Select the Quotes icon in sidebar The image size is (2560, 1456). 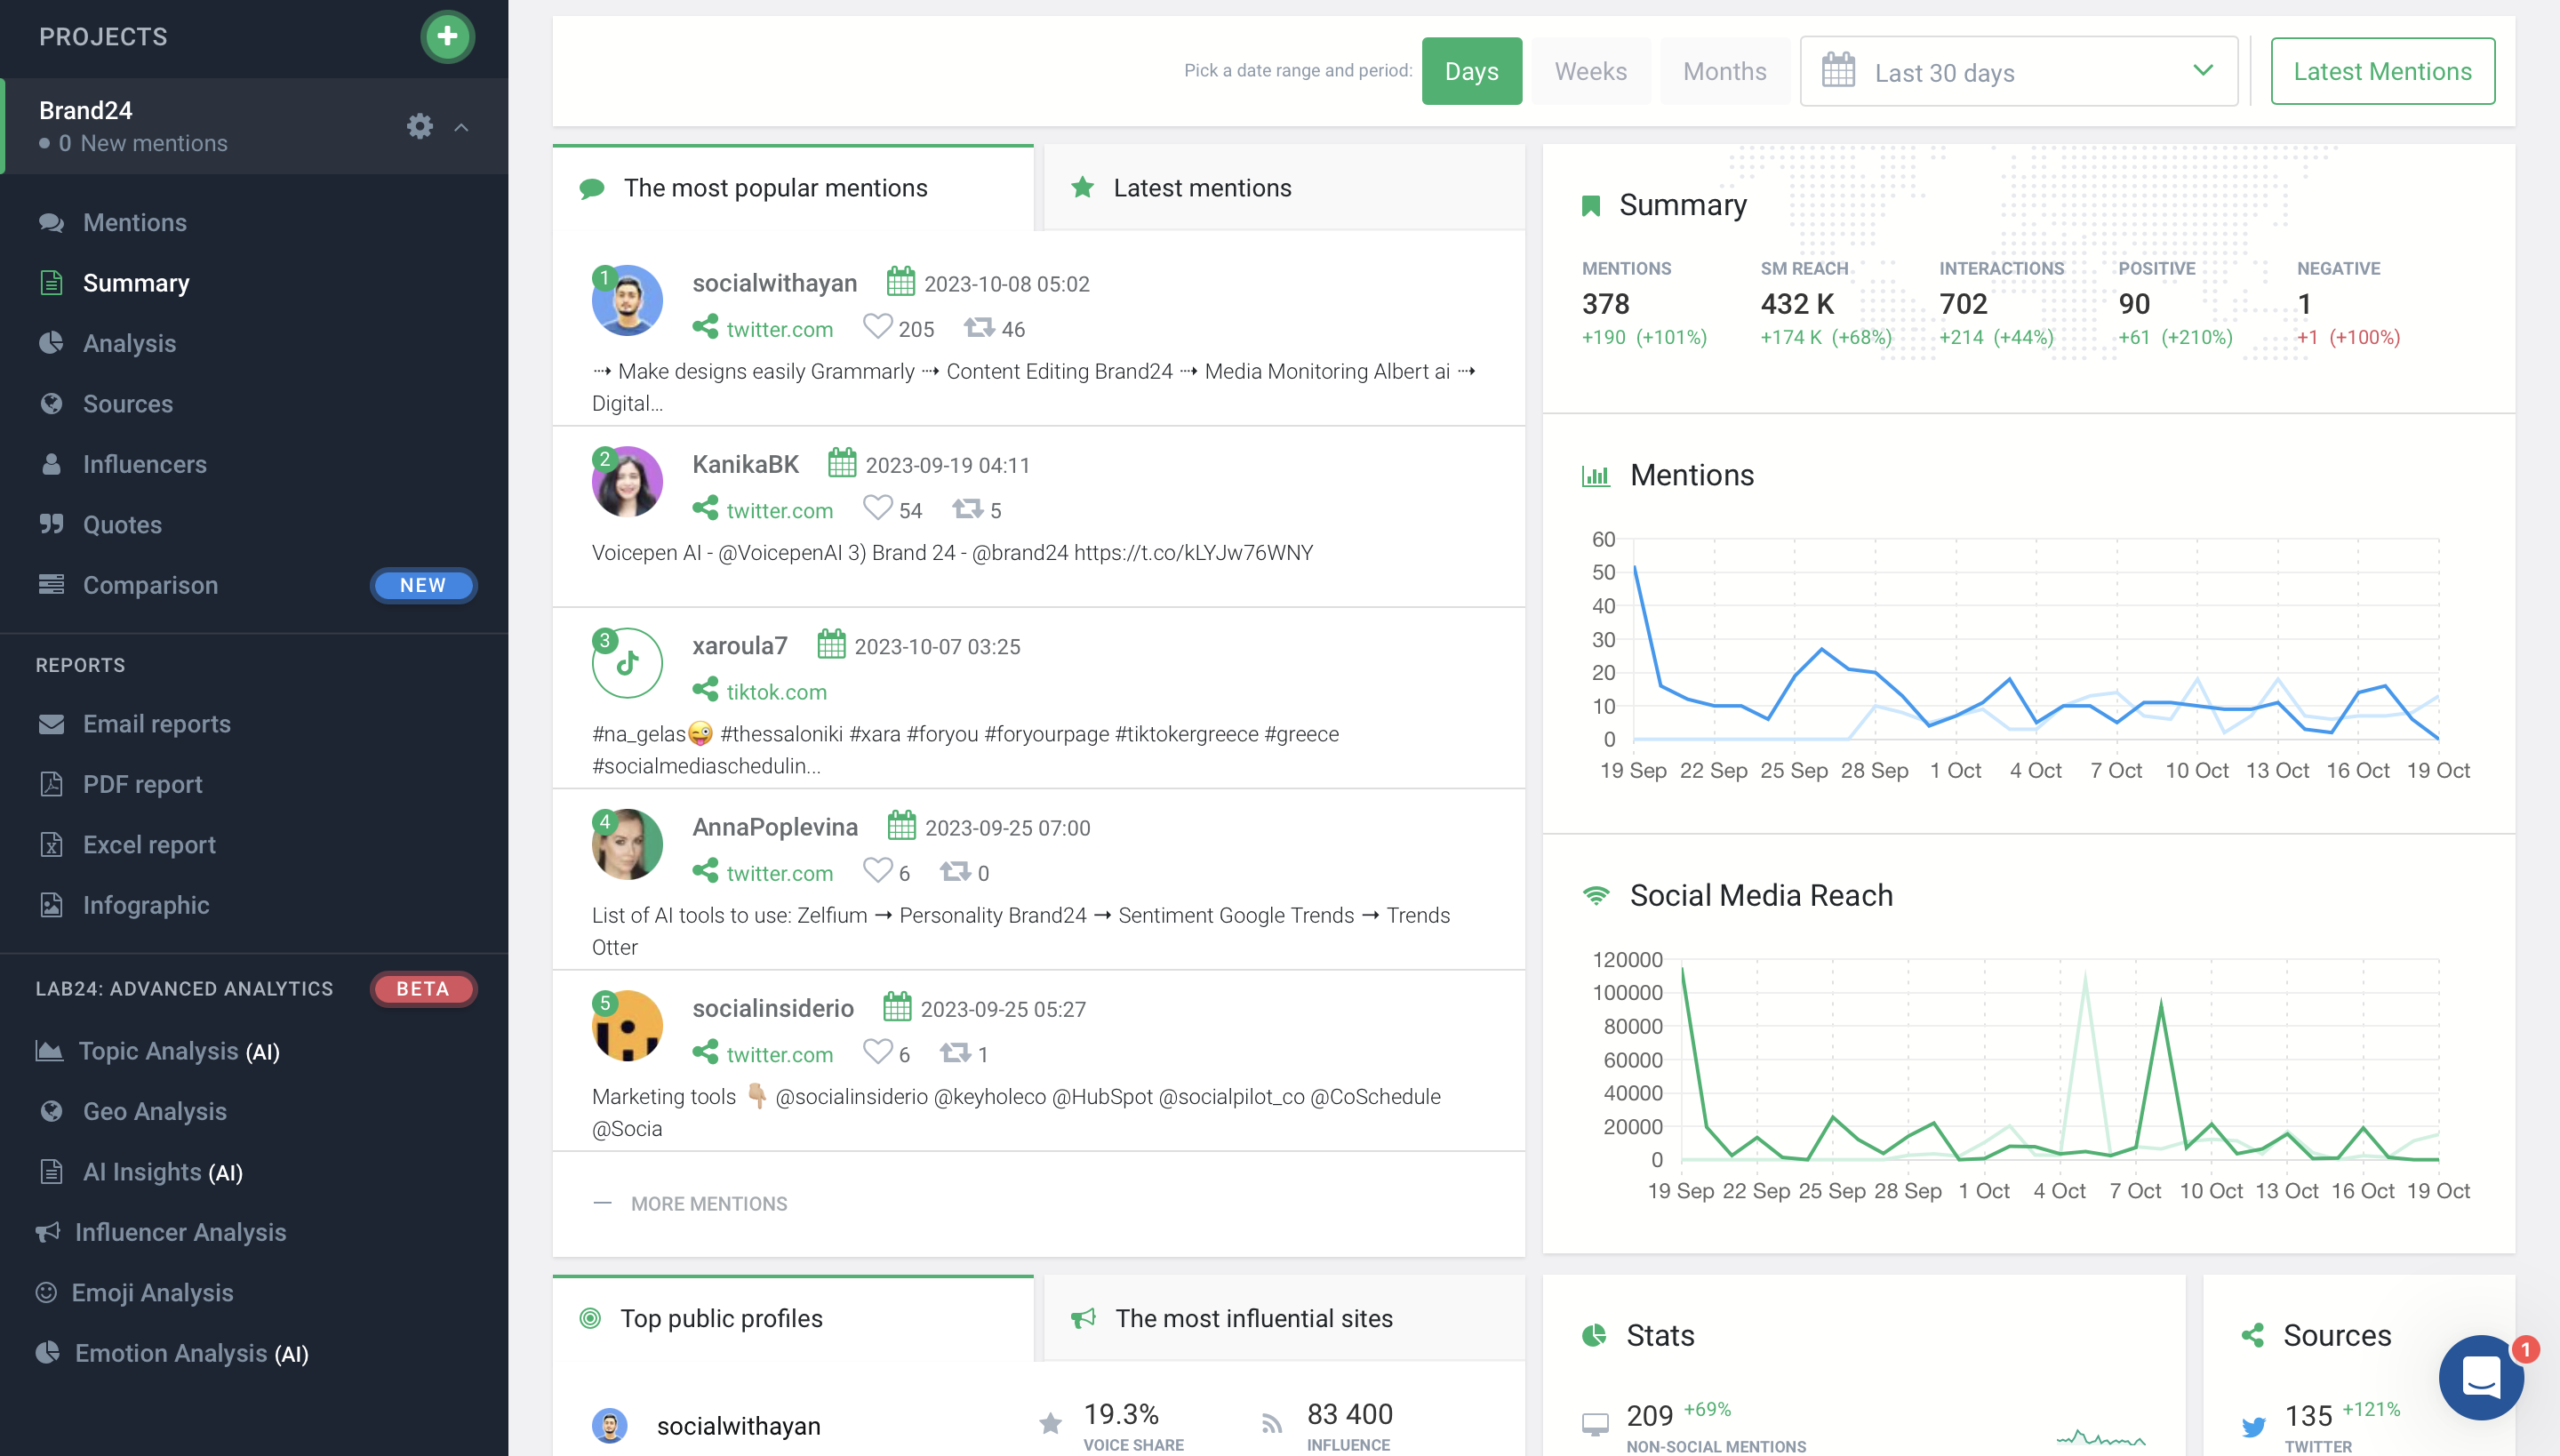pos(51,524)
